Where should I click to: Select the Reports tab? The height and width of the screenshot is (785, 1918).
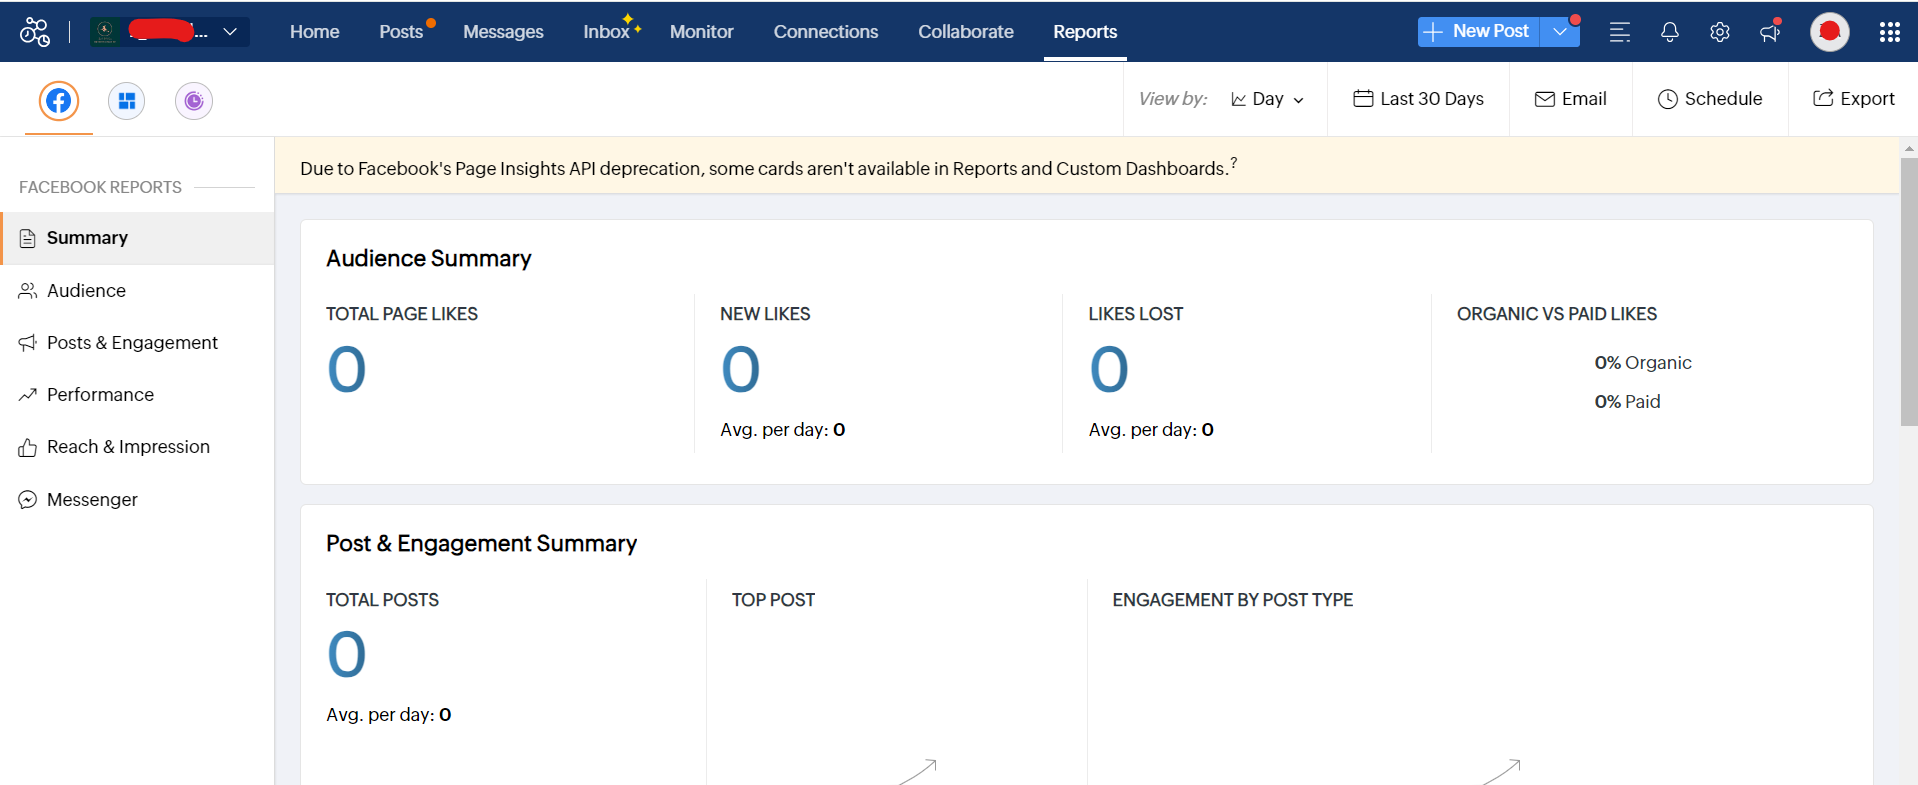coord(1085,32)
